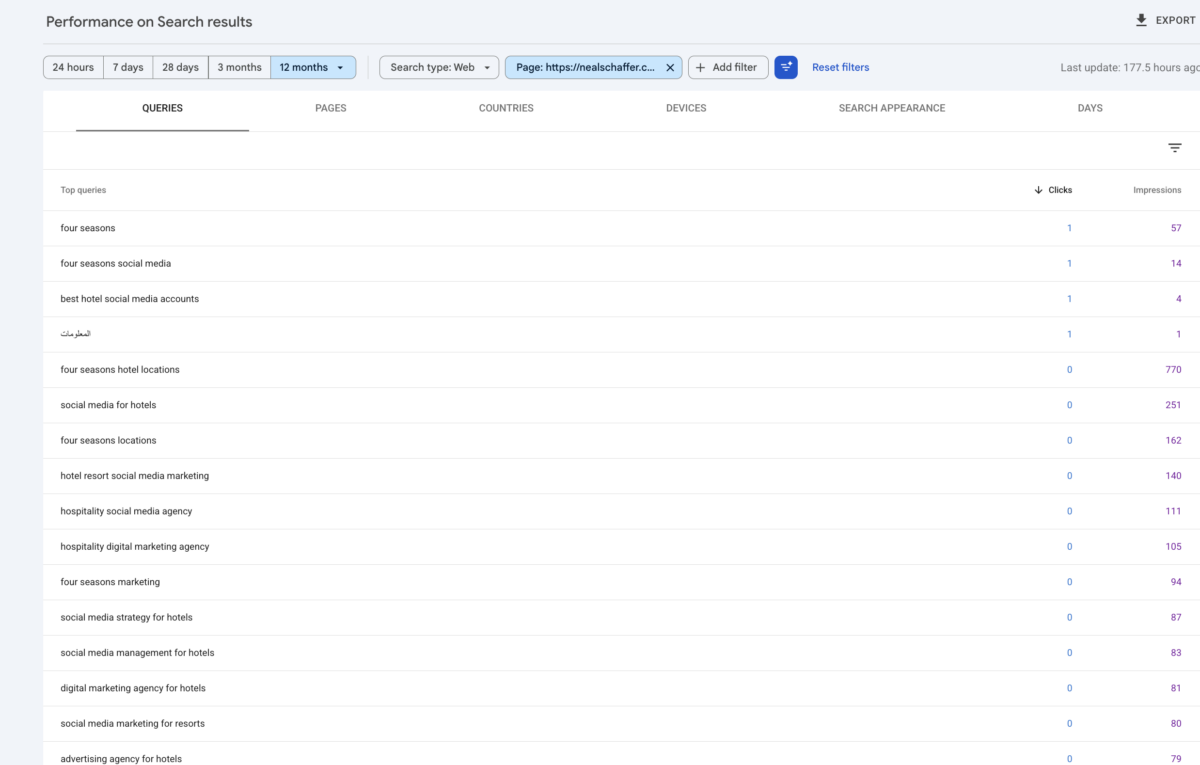Click the 'Last update: 177.5 hours ago' text
Image resolution: width=1200 pixels, height=765 pixels.
click(1130, 68)
